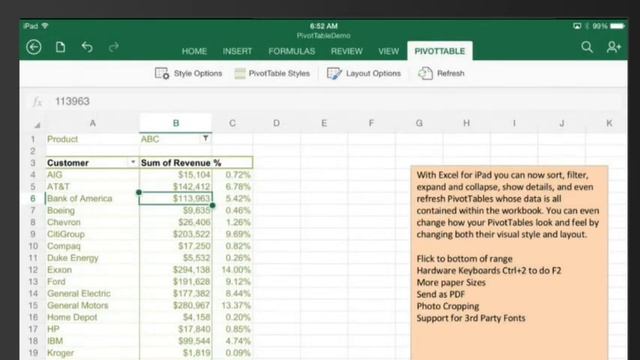Select the Boeing customer cell
The image size is (640, 360).
tap(93, 211)
